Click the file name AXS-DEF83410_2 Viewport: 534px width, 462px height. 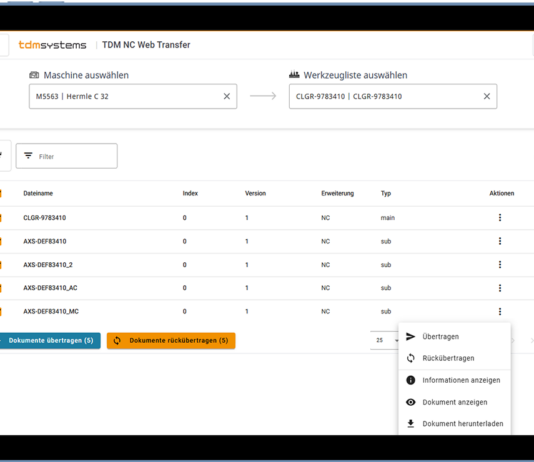click(x=48, y=265)
